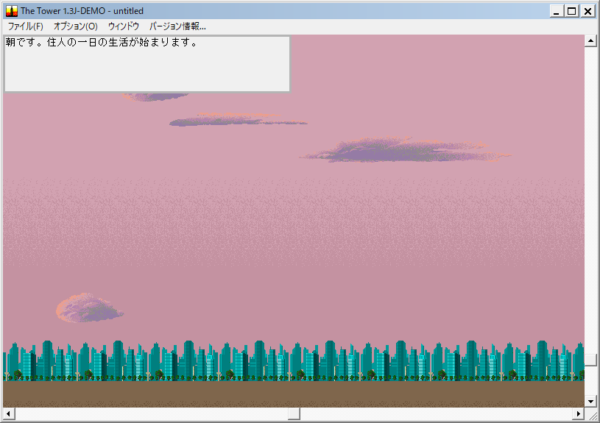Click the vertical scrollbar thumb near bottom
The height and width of the screenshot is (423, 600).
591,359
